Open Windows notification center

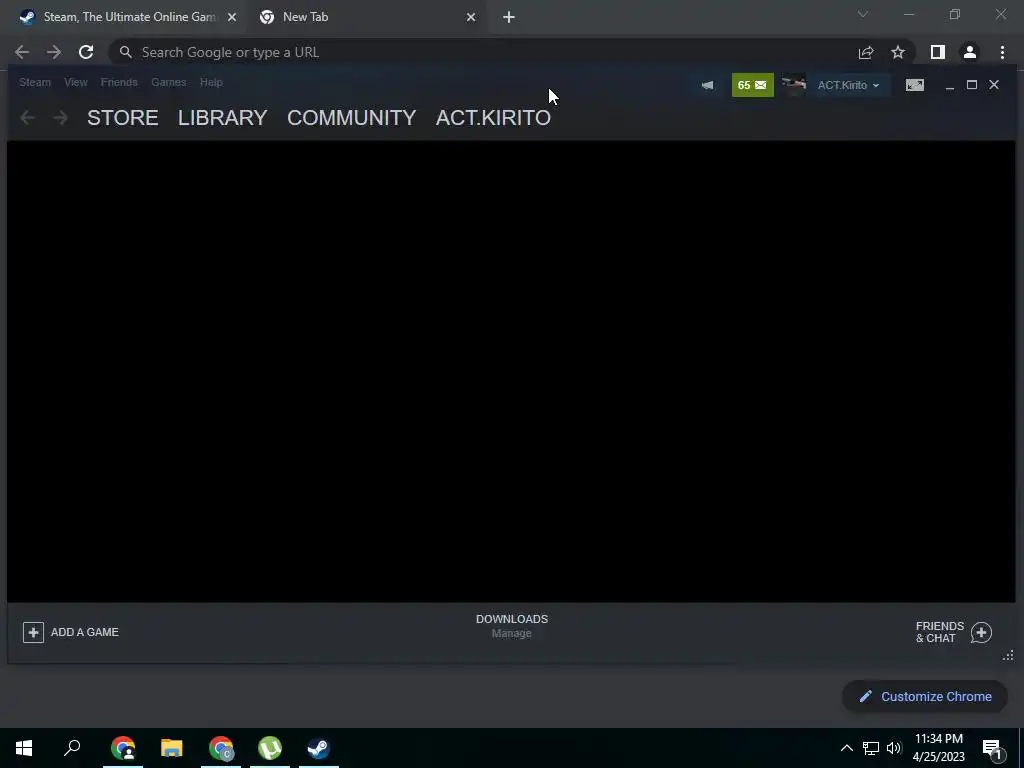pos(993,748)
